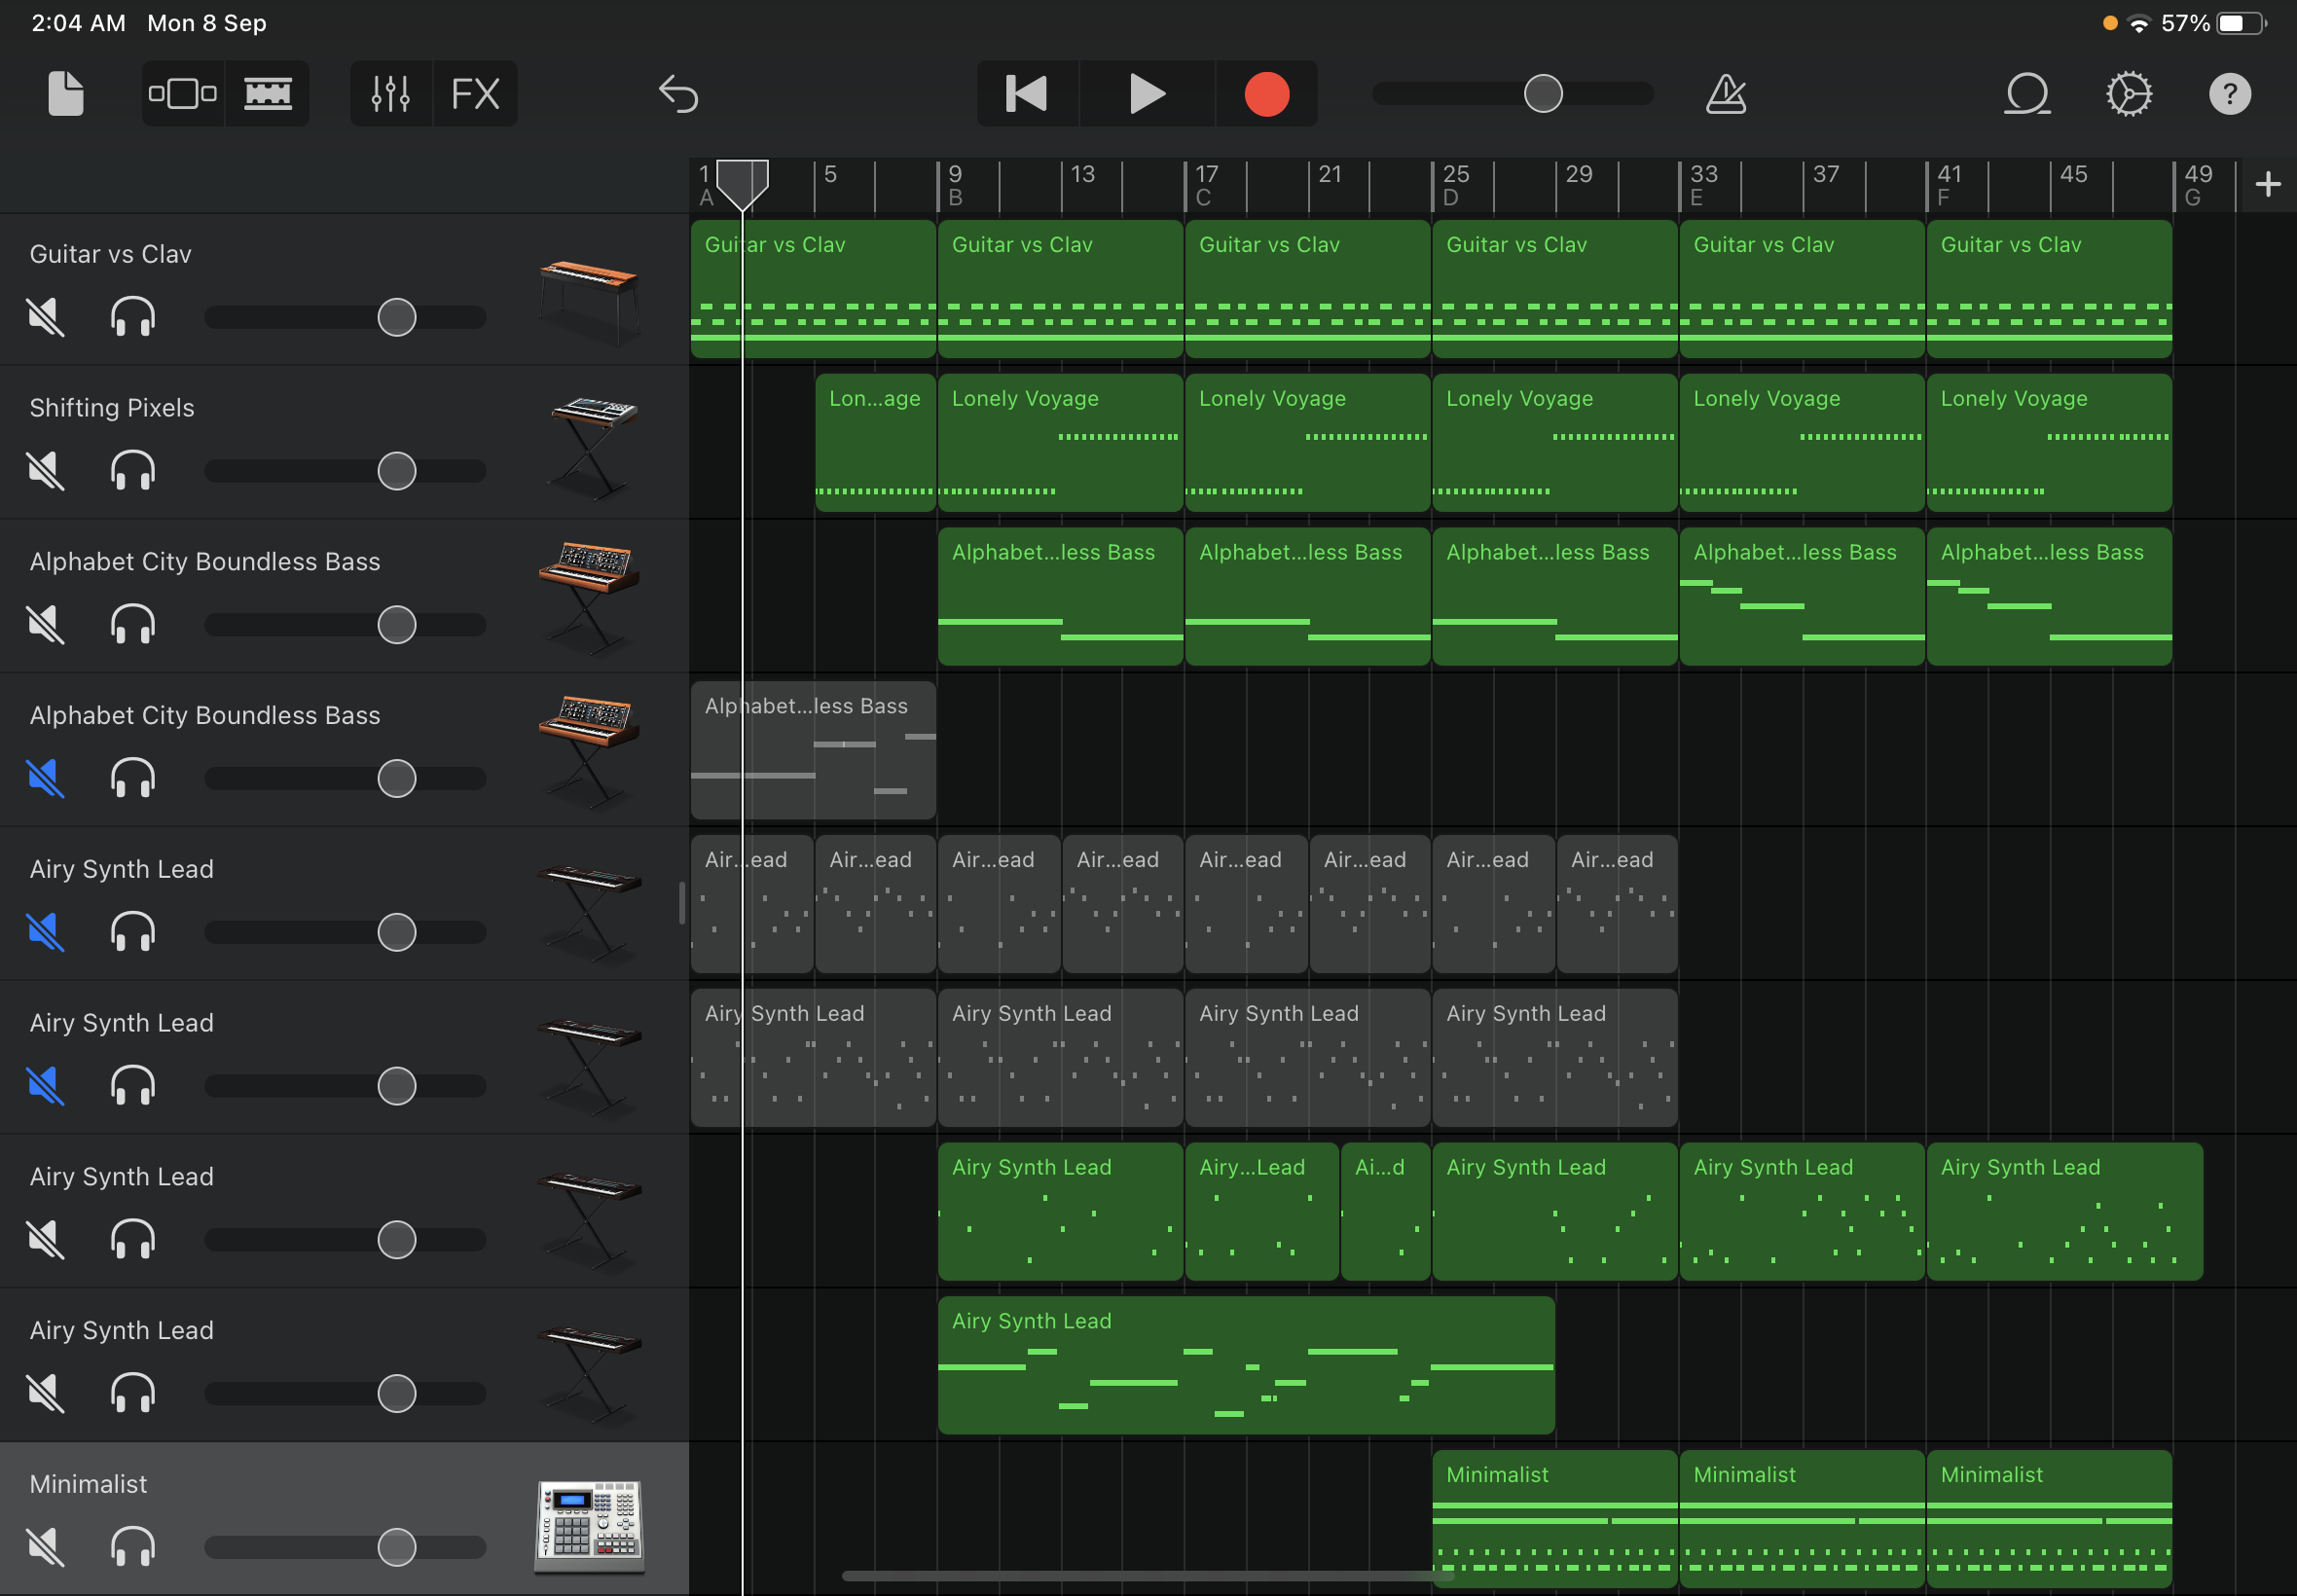Open the loop browser icon
Viewport: 2297px width, 1596px height.
2027,94
